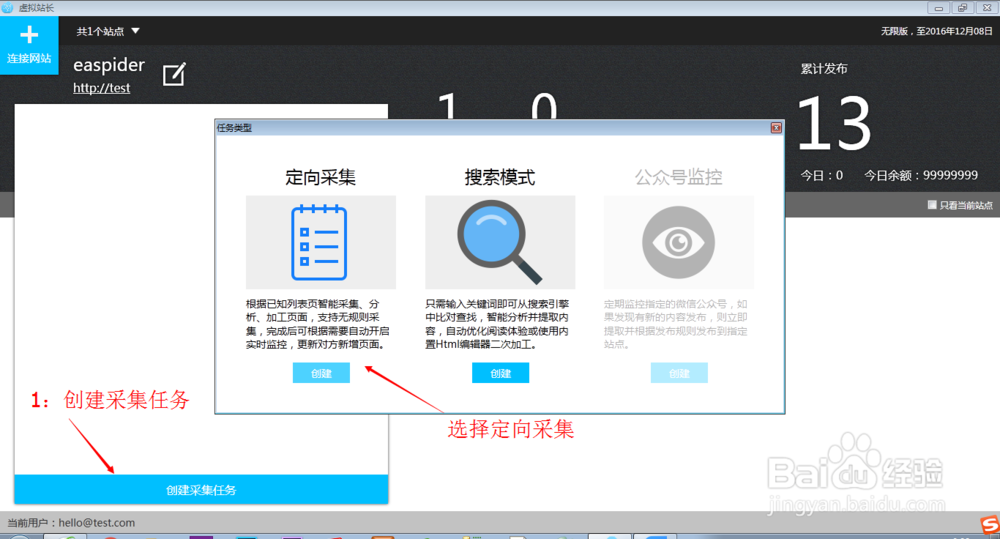Click the Sogou input method tray icon
This screenshot has width=1000, height=539.
pyautogui.click(x=990, y=526)
